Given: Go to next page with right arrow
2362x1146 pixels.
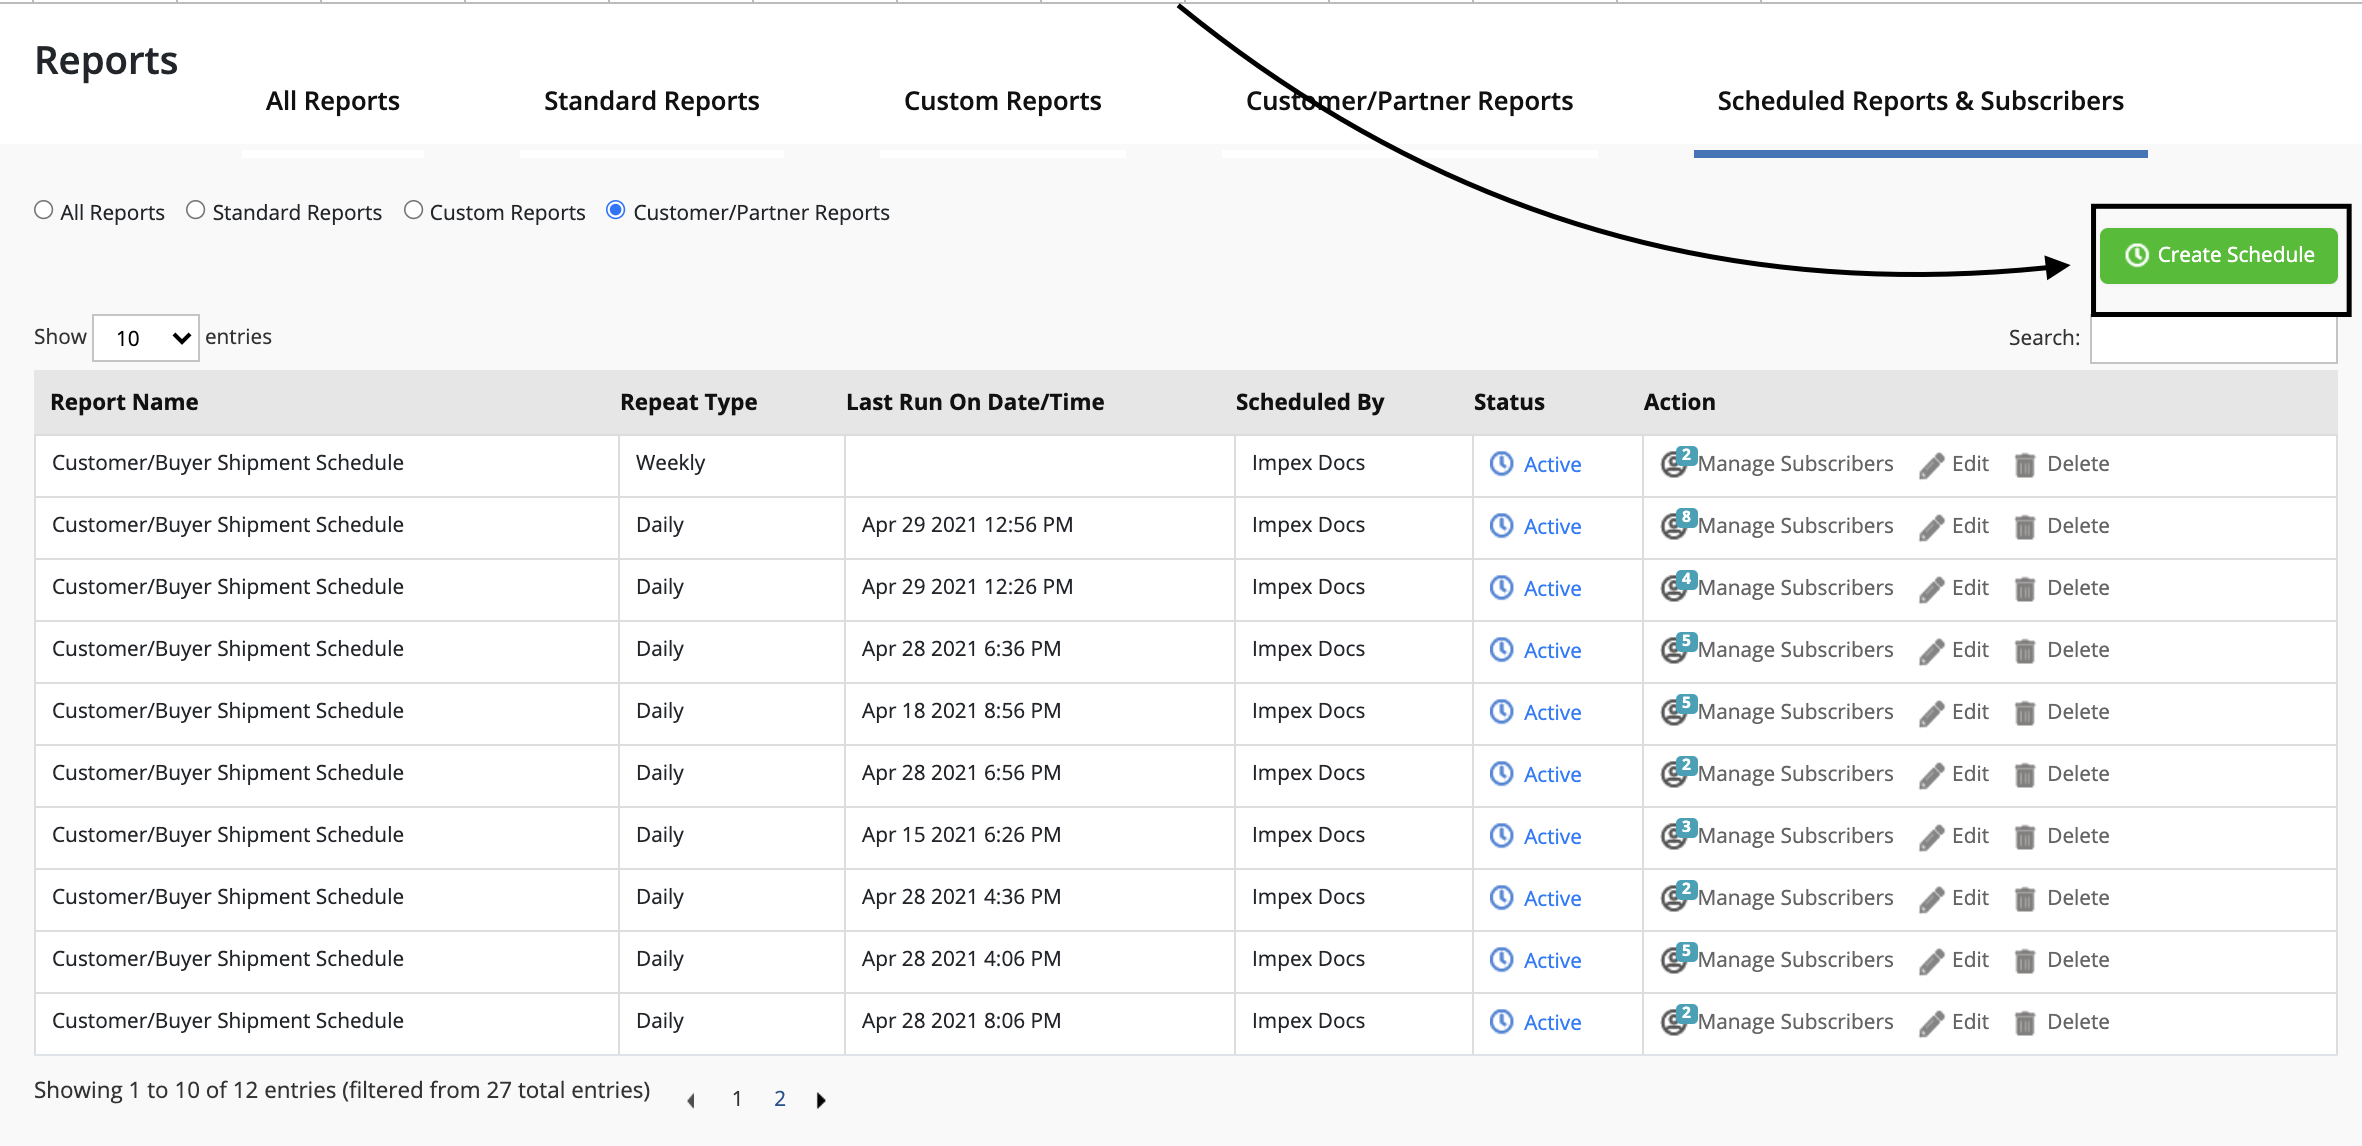Looking at the screenshot, I should pyautogui.click(x=821, y=1100).
